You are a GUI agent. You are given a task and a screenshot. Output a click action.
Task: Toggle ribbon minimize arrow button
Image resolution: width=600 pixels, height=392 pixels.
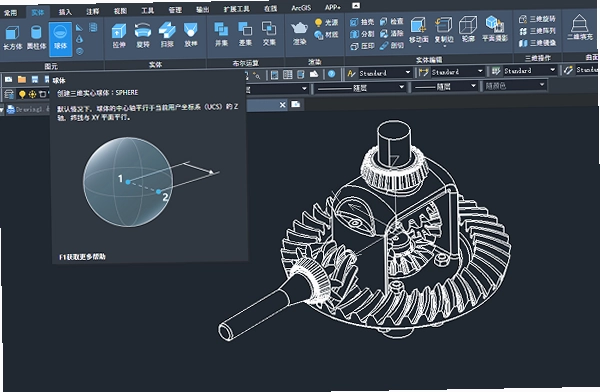(x=356, y=6)
